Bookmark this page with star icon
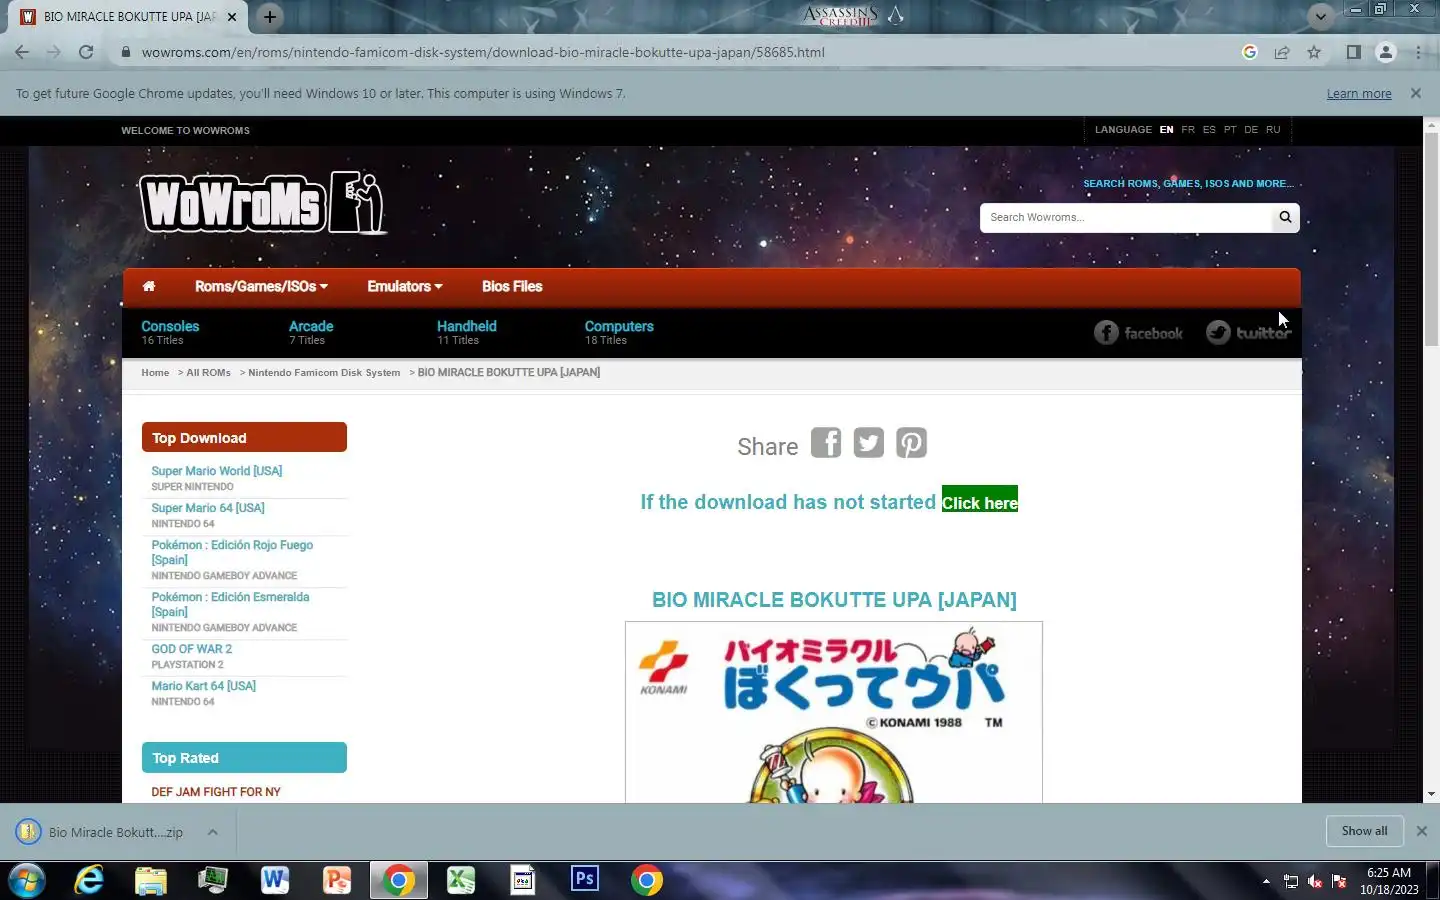1440x900 pixels. pyautogui.click(x=1314, y=52)
